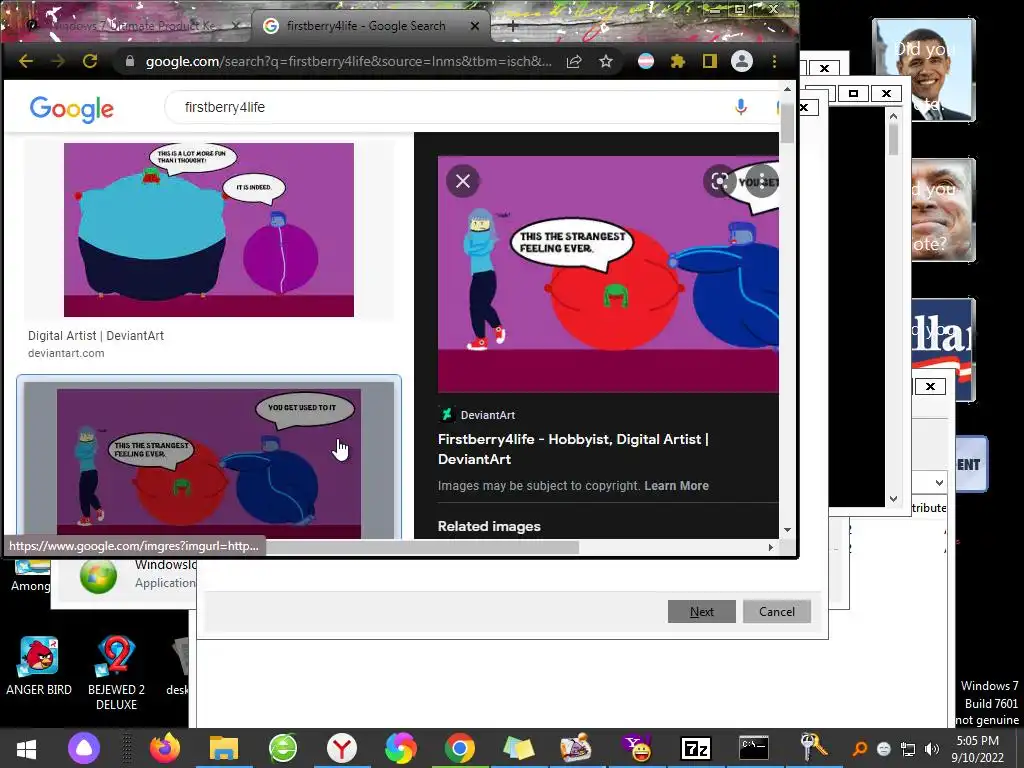This screenshot has height=768, width=1024.
Task: Click the Related images heading
Action: click(x=489, y=526)
